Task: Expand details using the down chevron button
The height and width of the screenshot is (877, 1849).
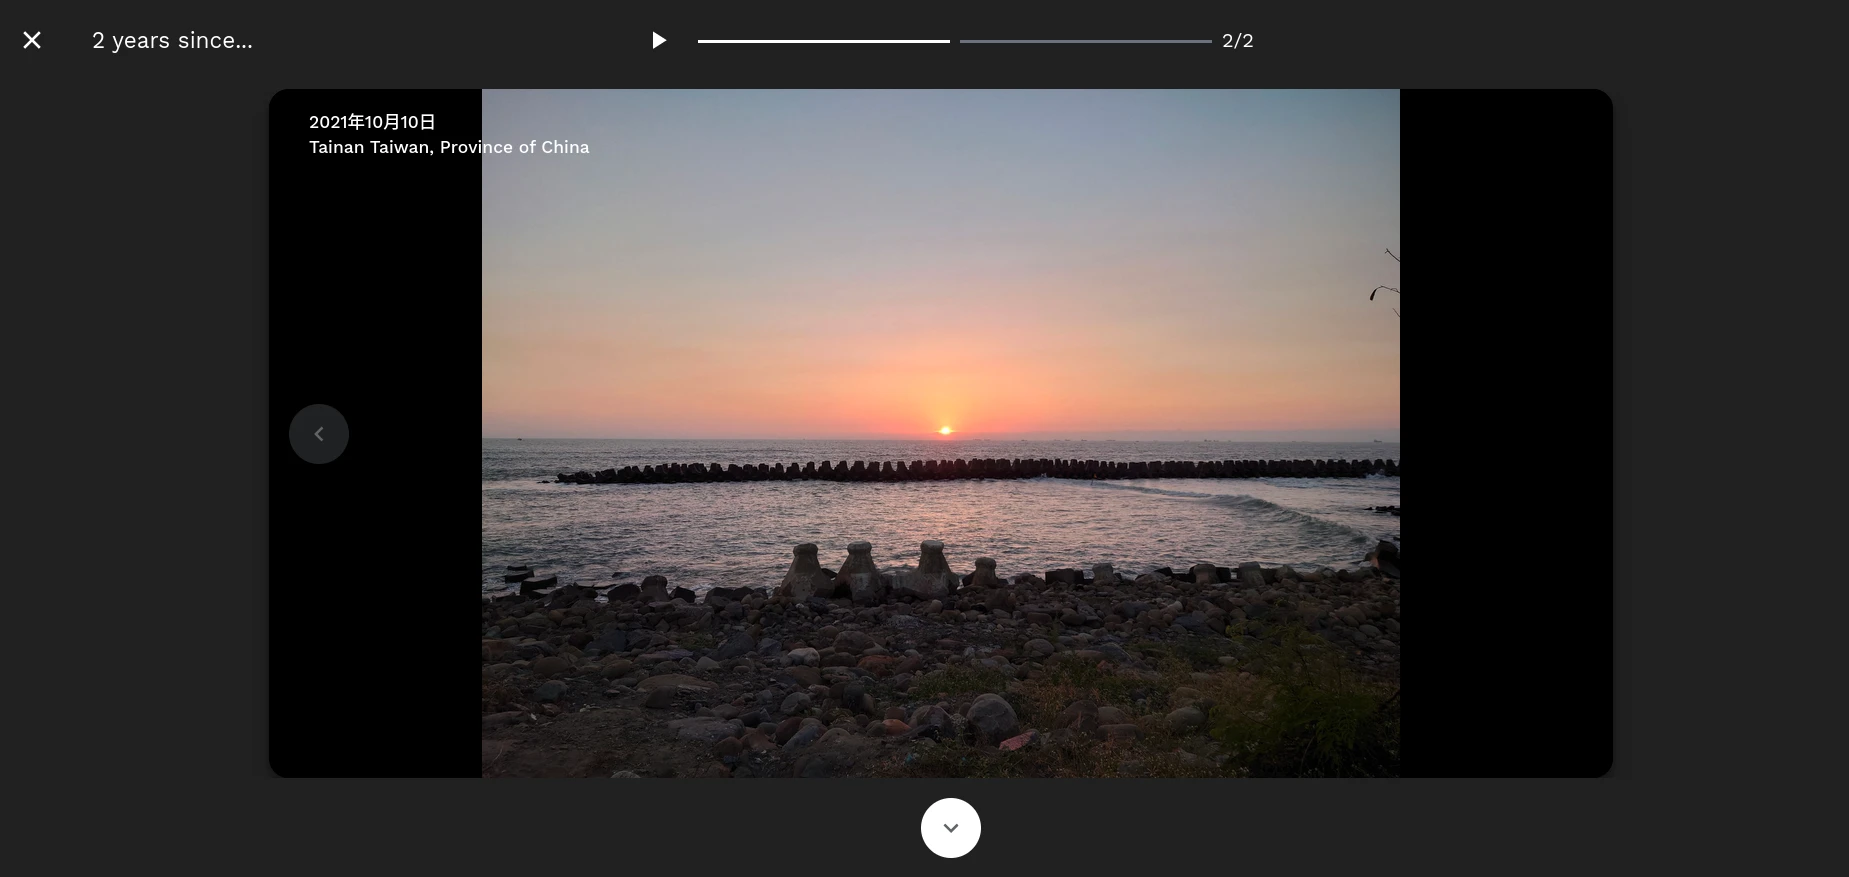Action: (x=950, y=828)
